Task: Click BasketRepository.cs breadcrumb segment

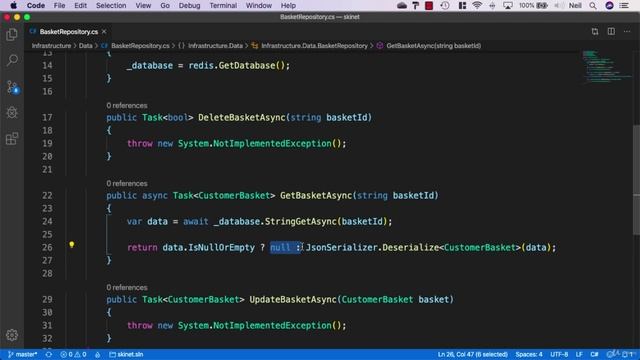Action: tap(136, 46)
